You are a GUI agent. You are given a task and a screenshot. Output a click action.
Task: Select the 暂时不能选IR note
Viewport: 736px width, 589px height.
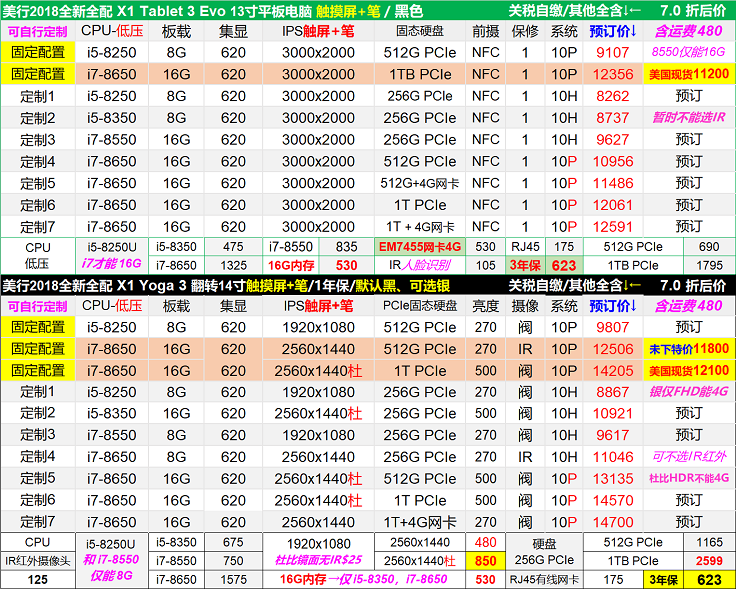[688, 118]
